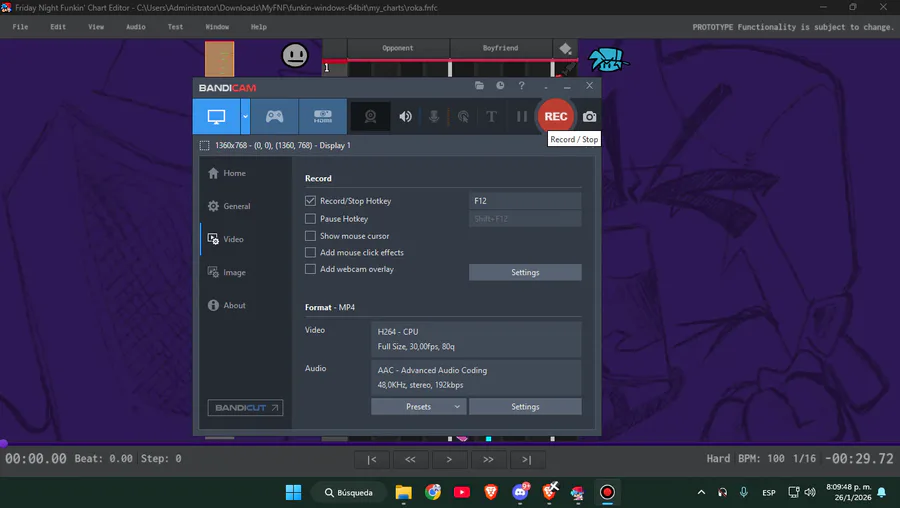Click the capture area rectangle icon
Viewport: 900px width, 508px height.
(x=204, y=145)
